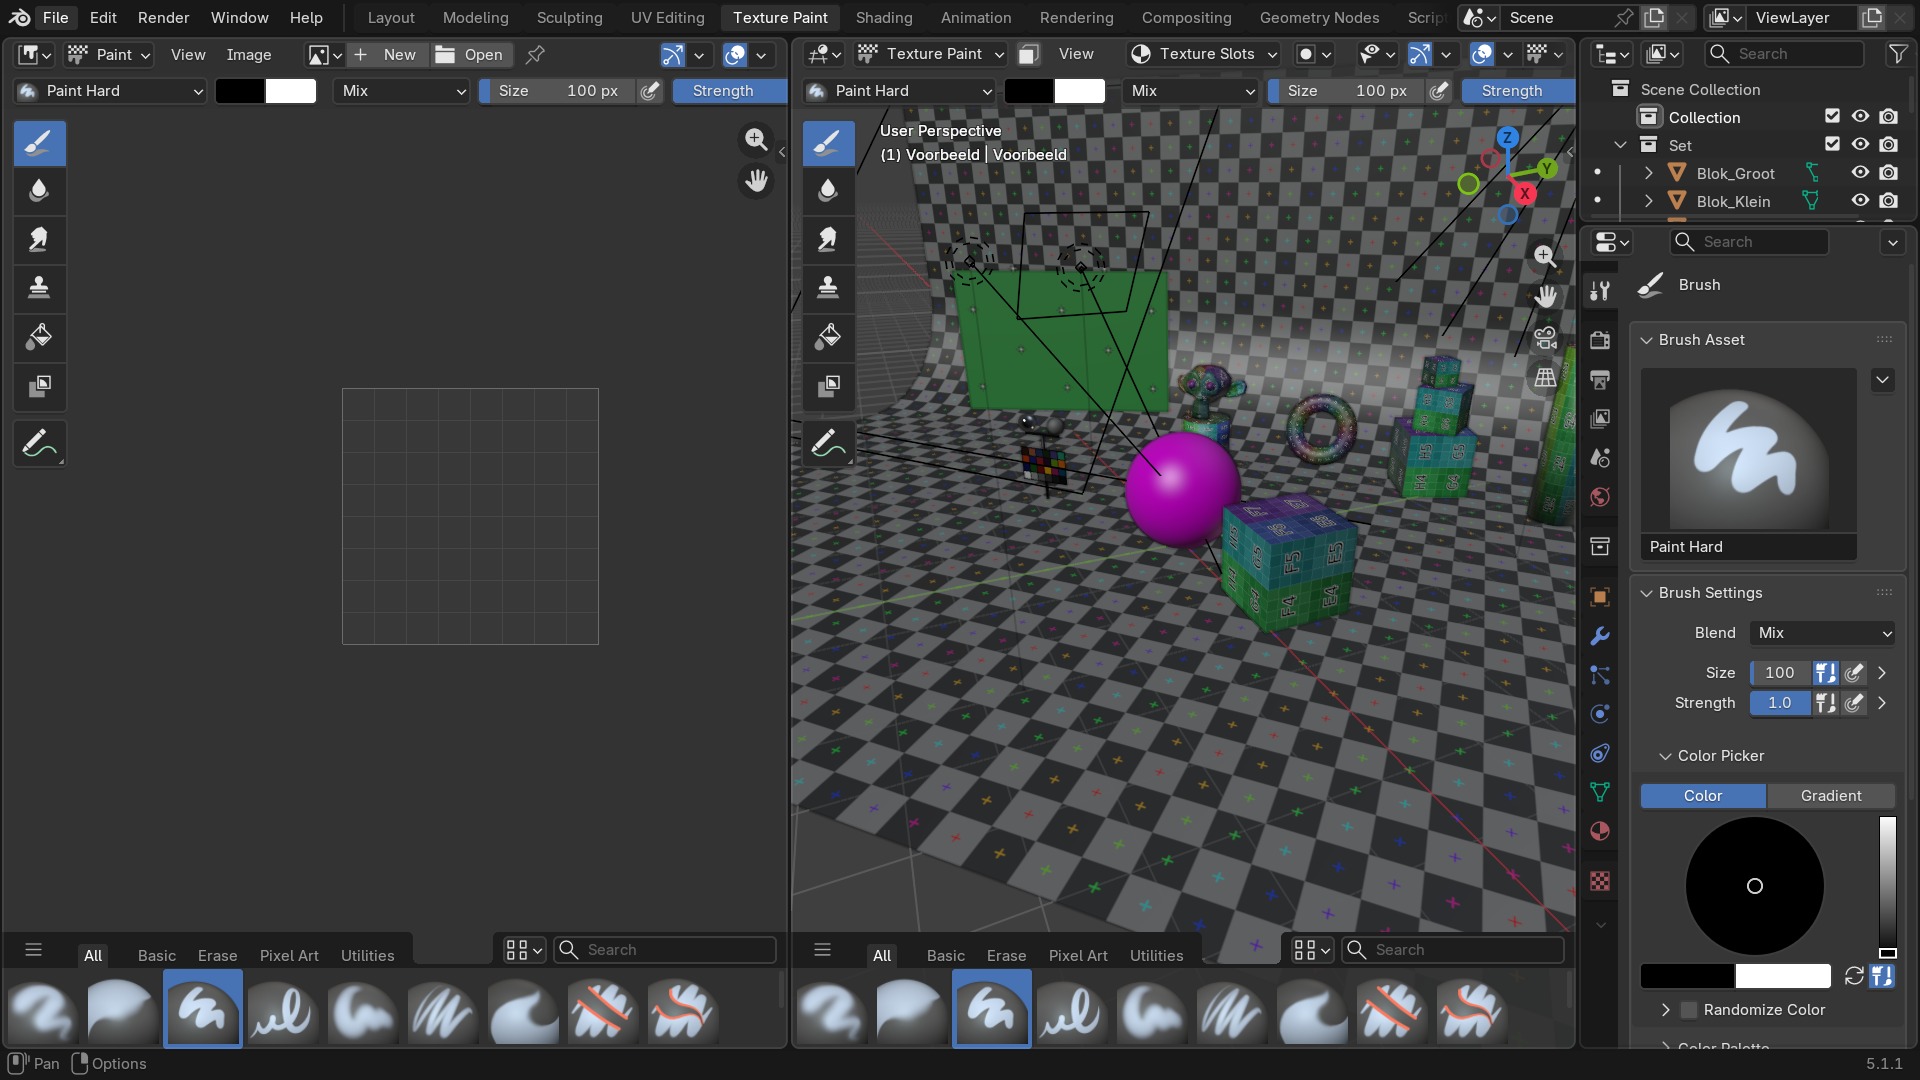Image resolution: width=1920 pixels, height=1080 pixels.
Task: Click the zoom magnifier in image editor
Action: coord(756,139)
